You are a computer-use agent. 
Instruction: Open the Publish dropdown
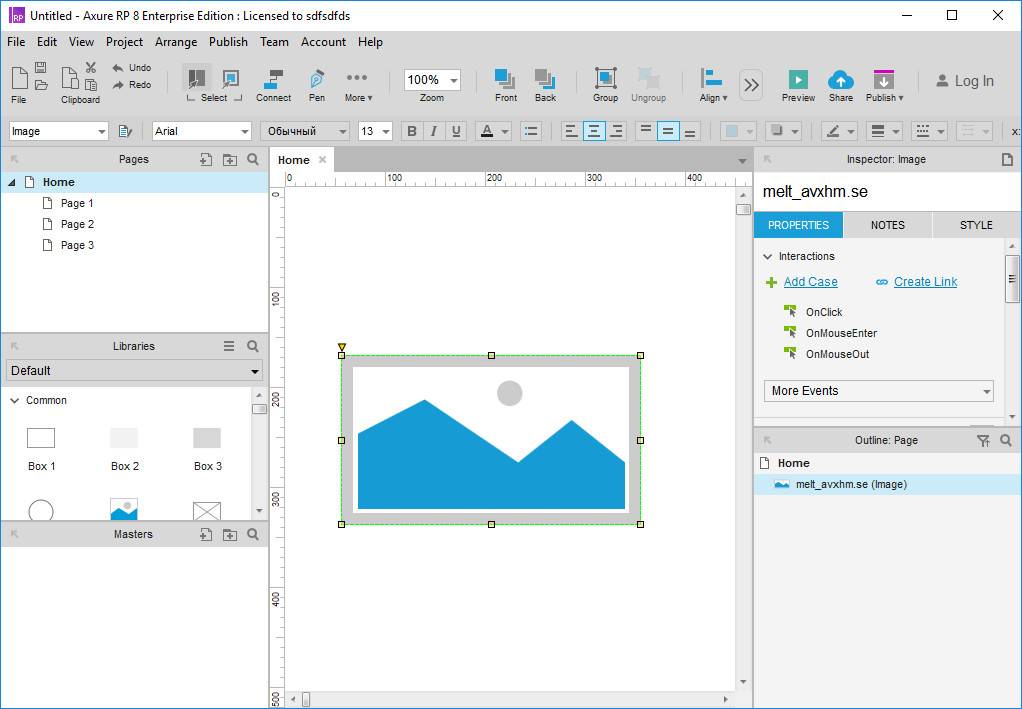(884, 85)
